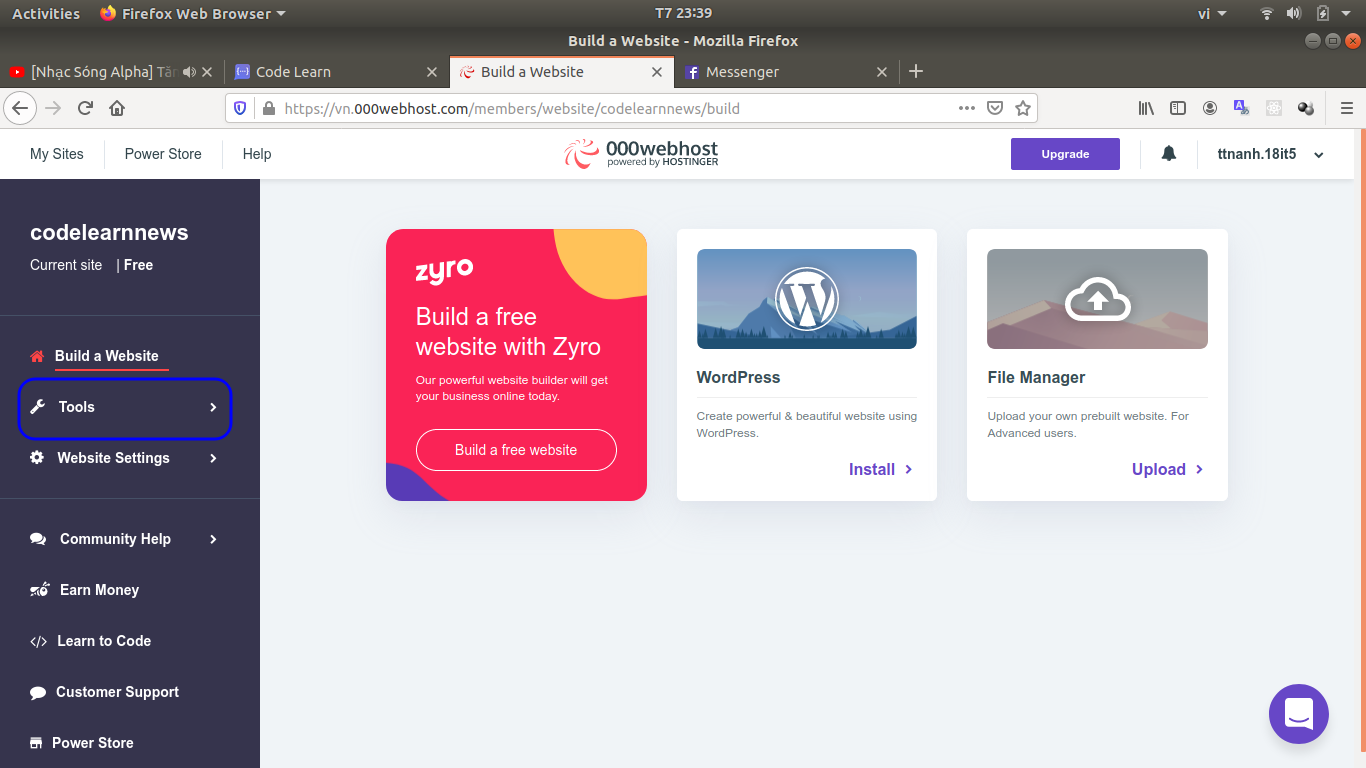
Task: Bookmark this page with the star
Action: click(x=1023, y=108)
